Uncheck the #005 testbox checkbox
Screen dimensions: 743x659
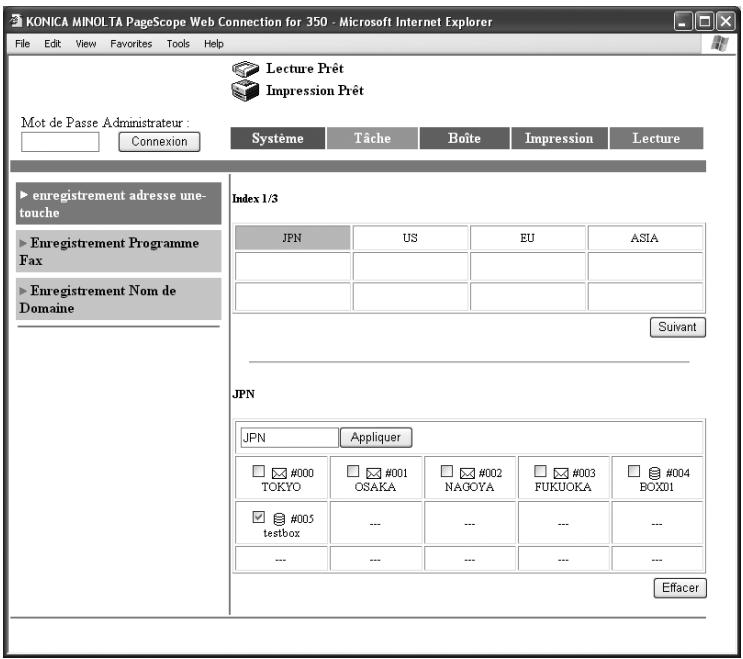click(259, 517)
